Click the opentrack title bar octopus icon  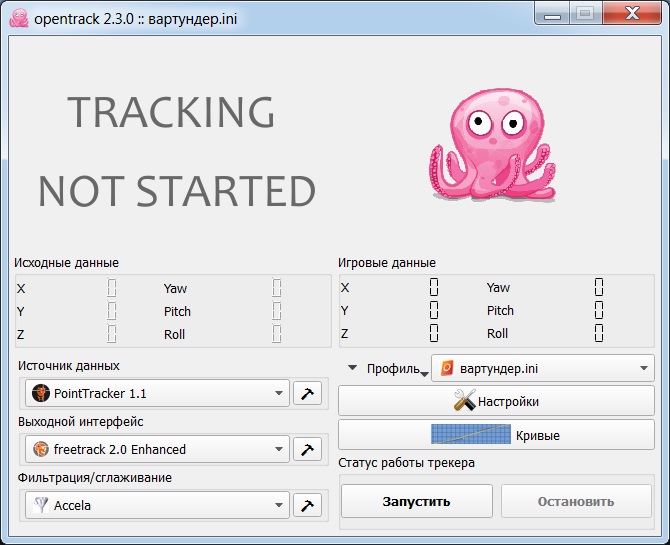pyautogui.click(x=19, y=18)
